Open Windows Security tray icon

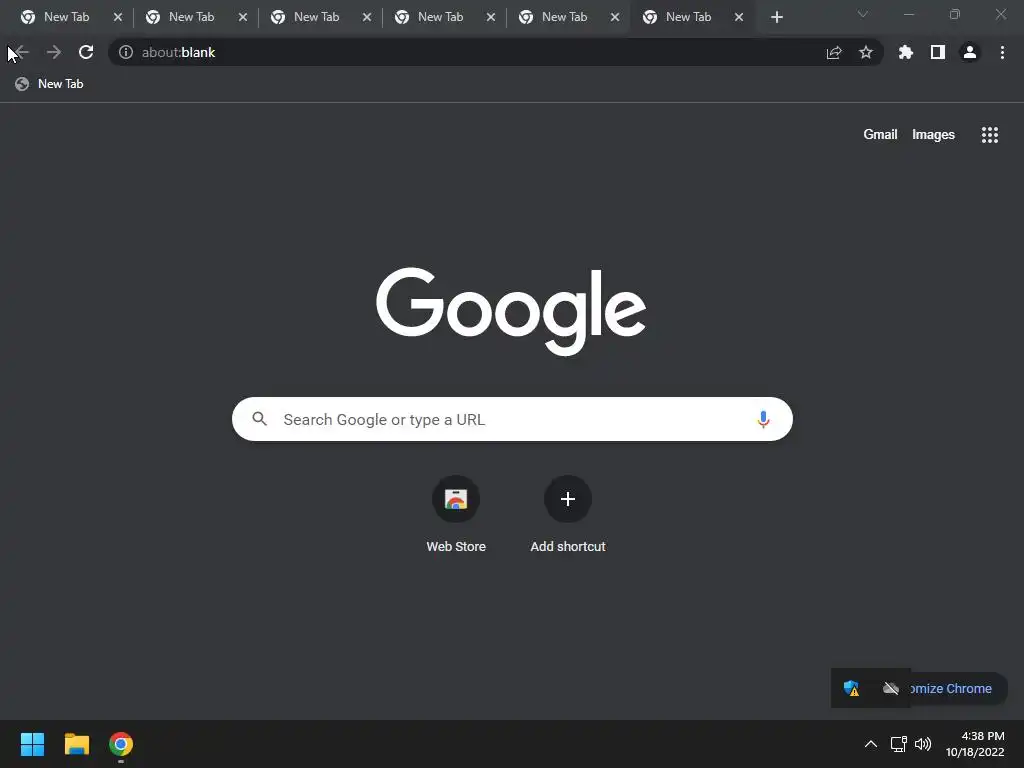coord(850,688)
